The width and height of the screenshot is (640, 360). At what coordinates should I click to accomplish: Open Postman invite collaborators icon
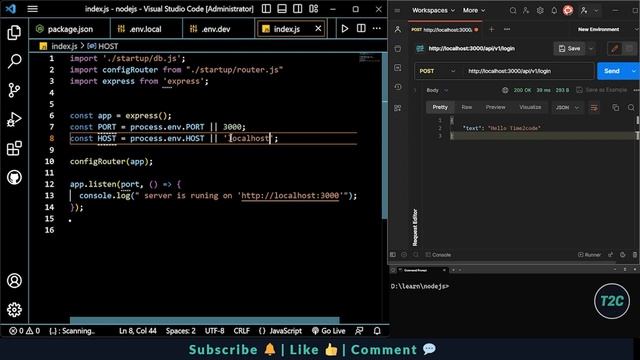[526, 11]
